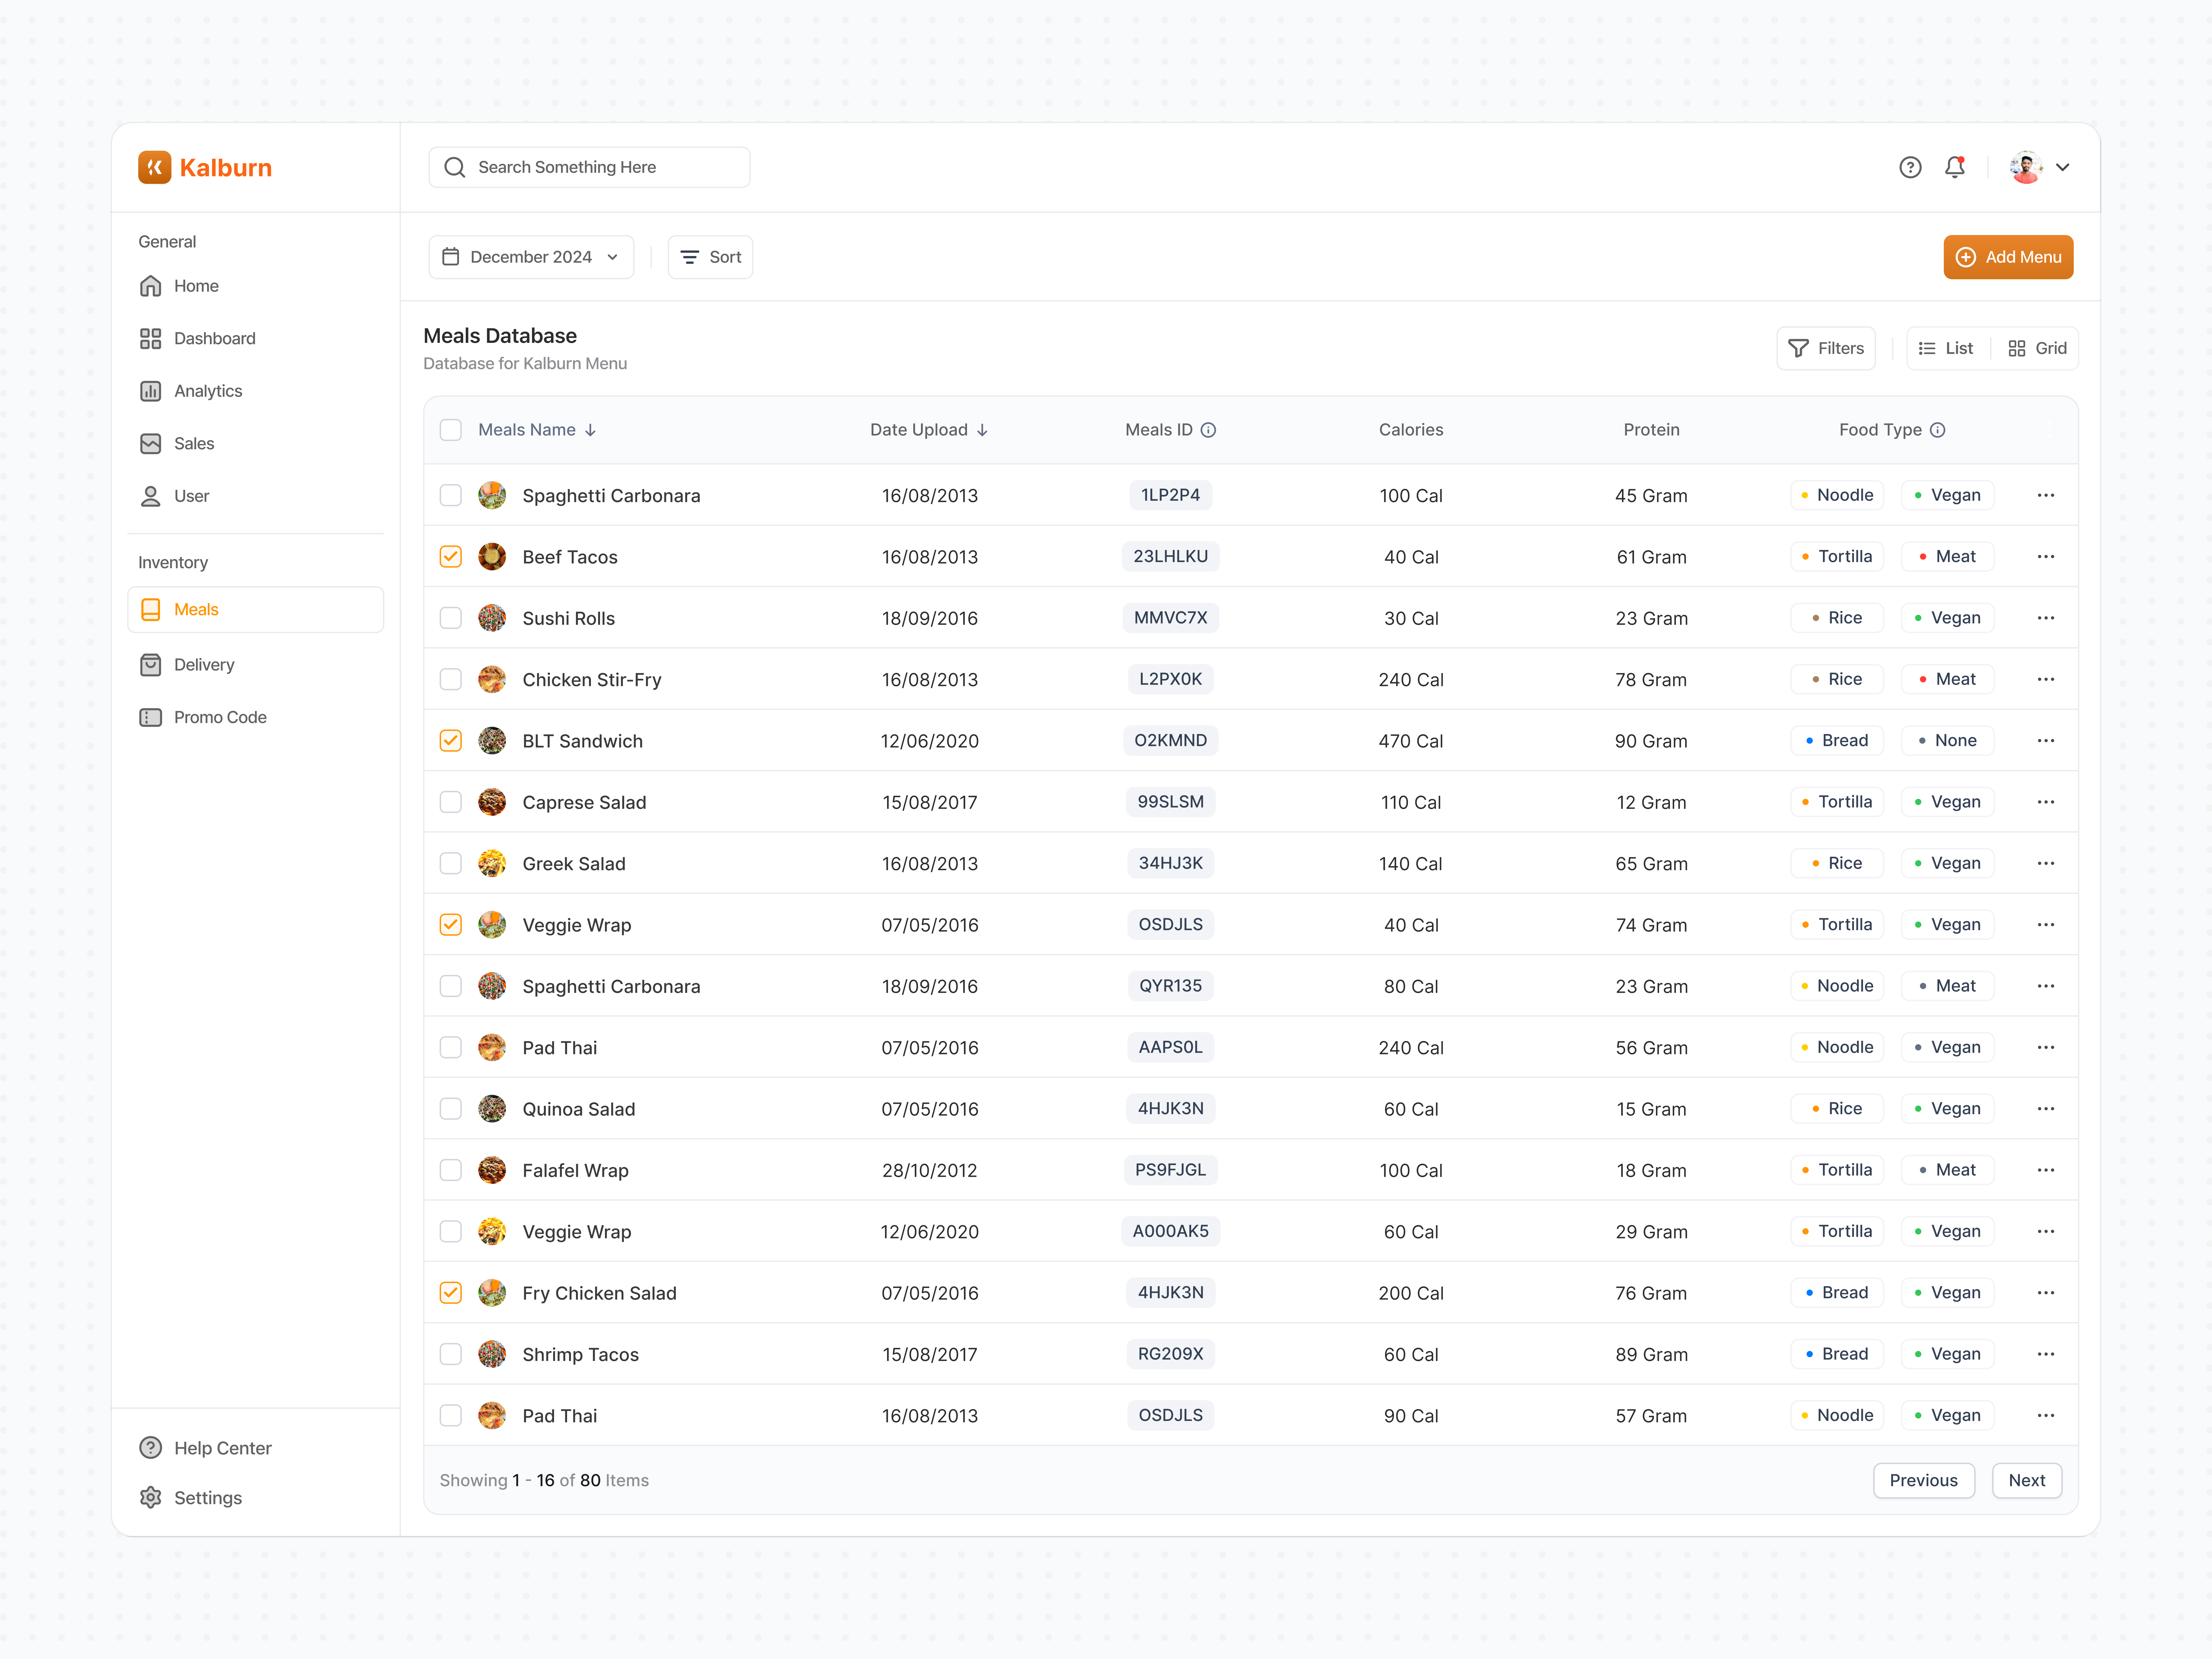This screenshot has height=1659, width=2212.
Task: Switch to List view
Action: (x=1945, y=348)
